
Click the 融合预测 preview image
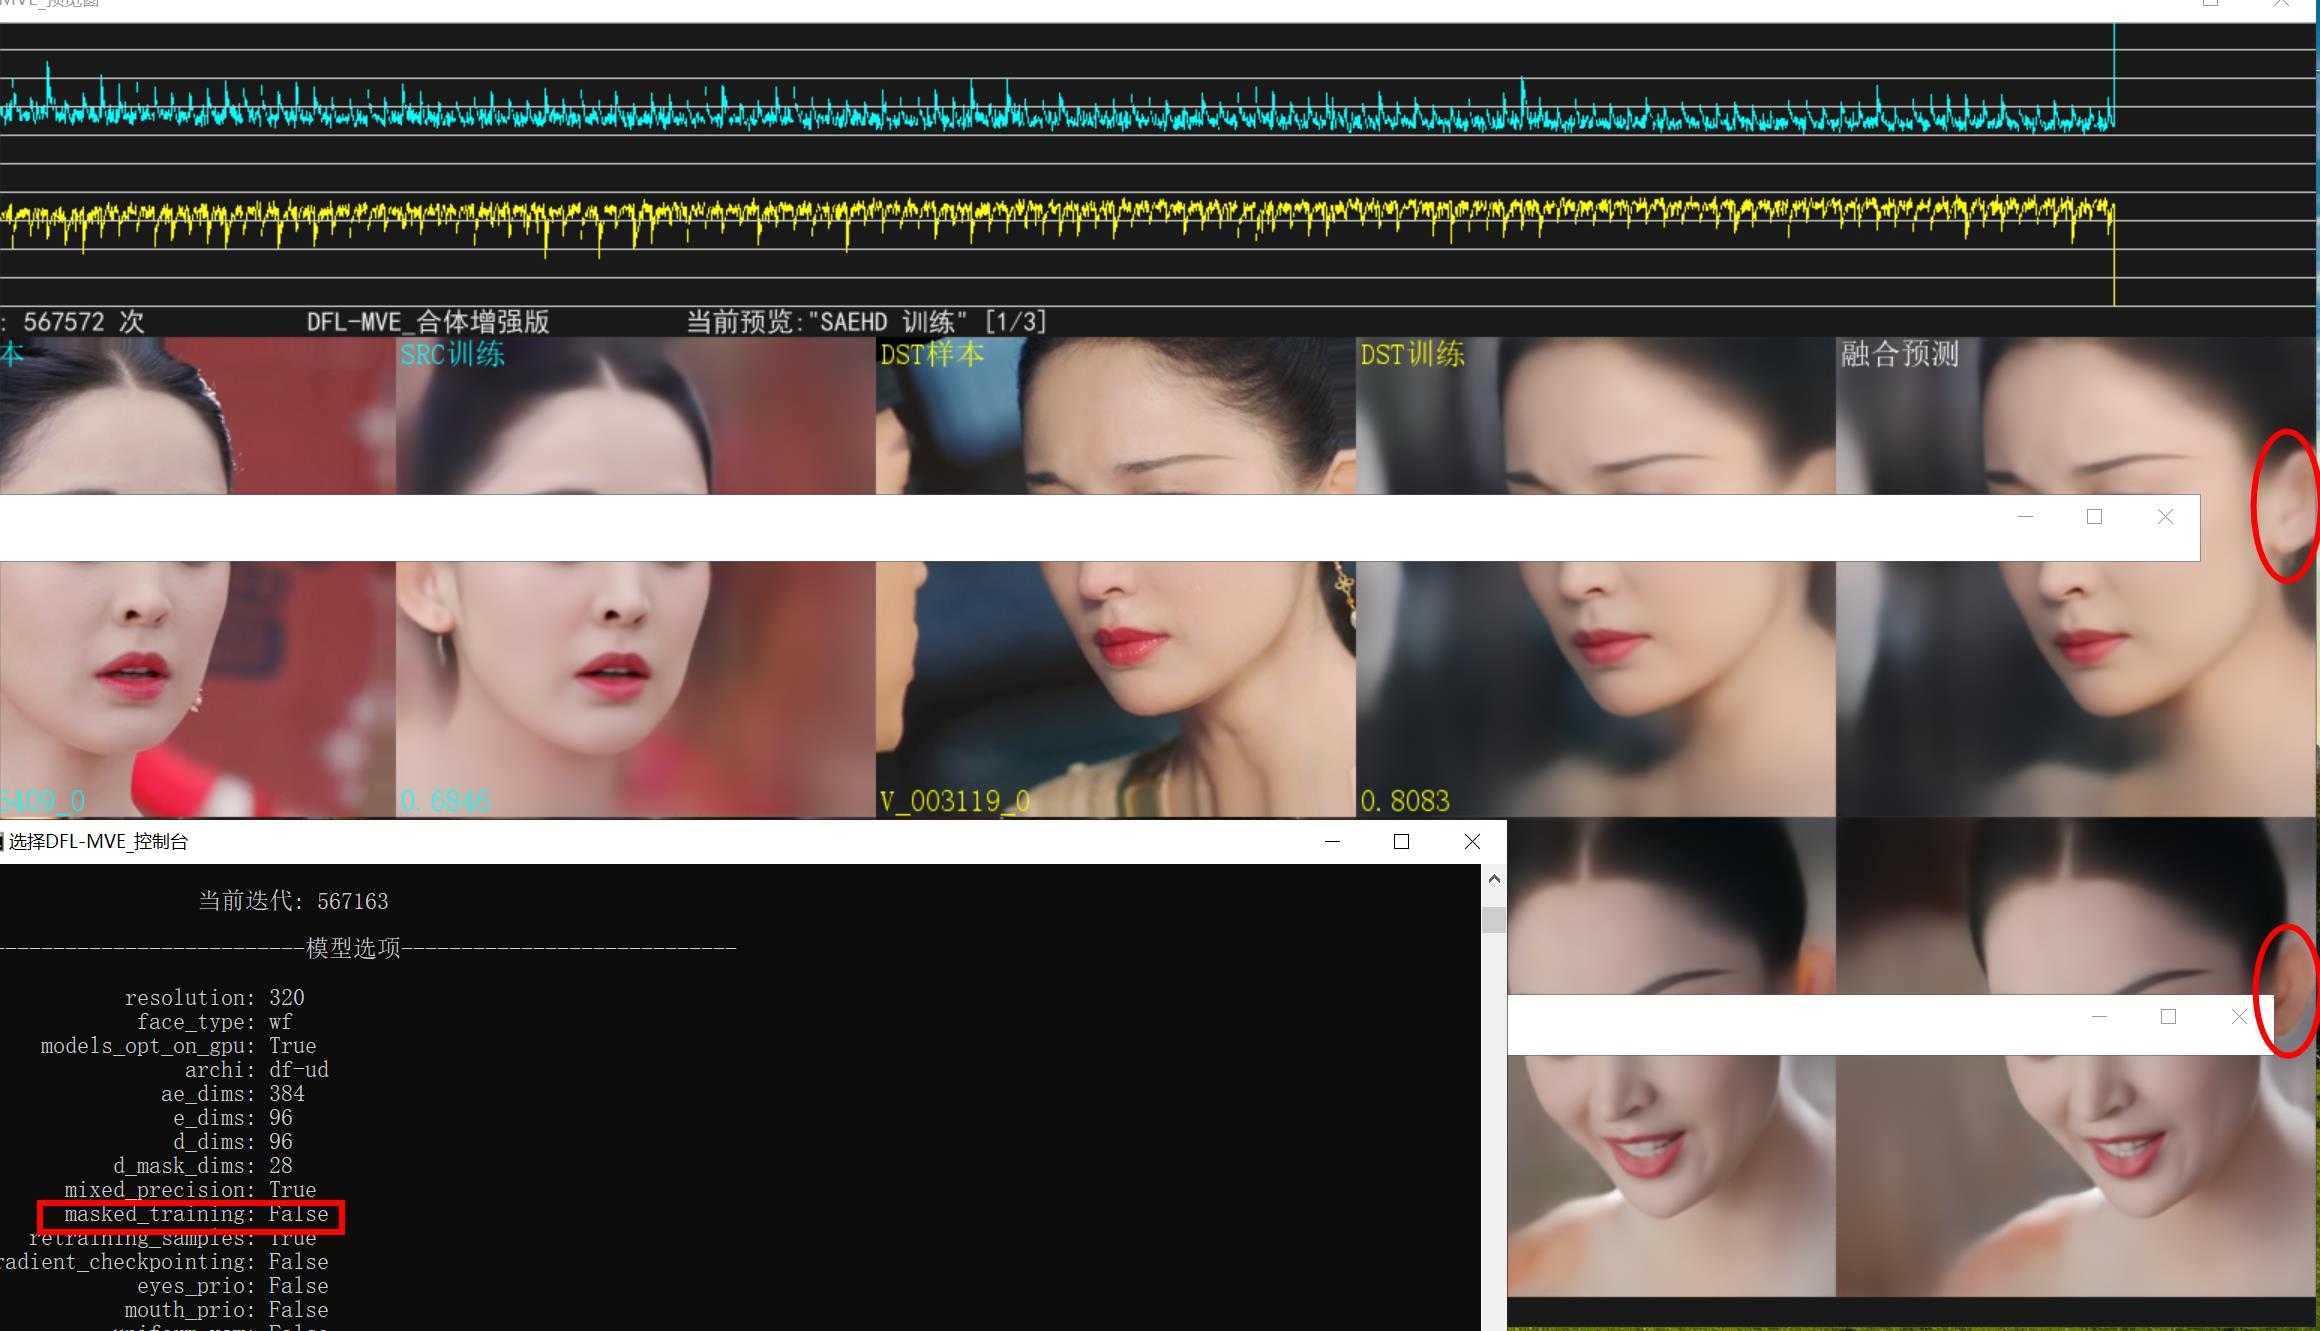[2076, 577]
